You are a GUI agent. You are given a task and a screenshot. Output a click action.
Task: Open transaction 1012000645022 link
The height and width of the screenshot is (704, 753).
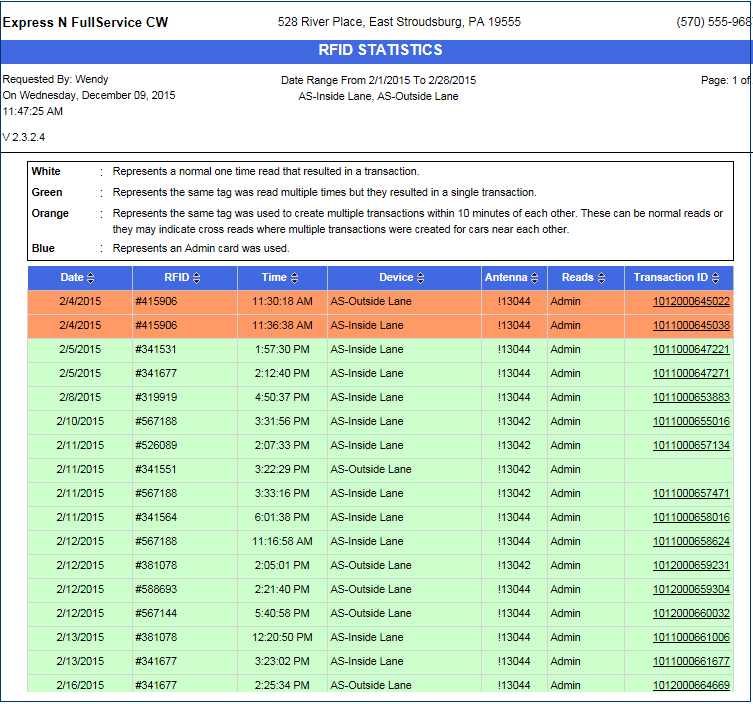click(691, 301)
